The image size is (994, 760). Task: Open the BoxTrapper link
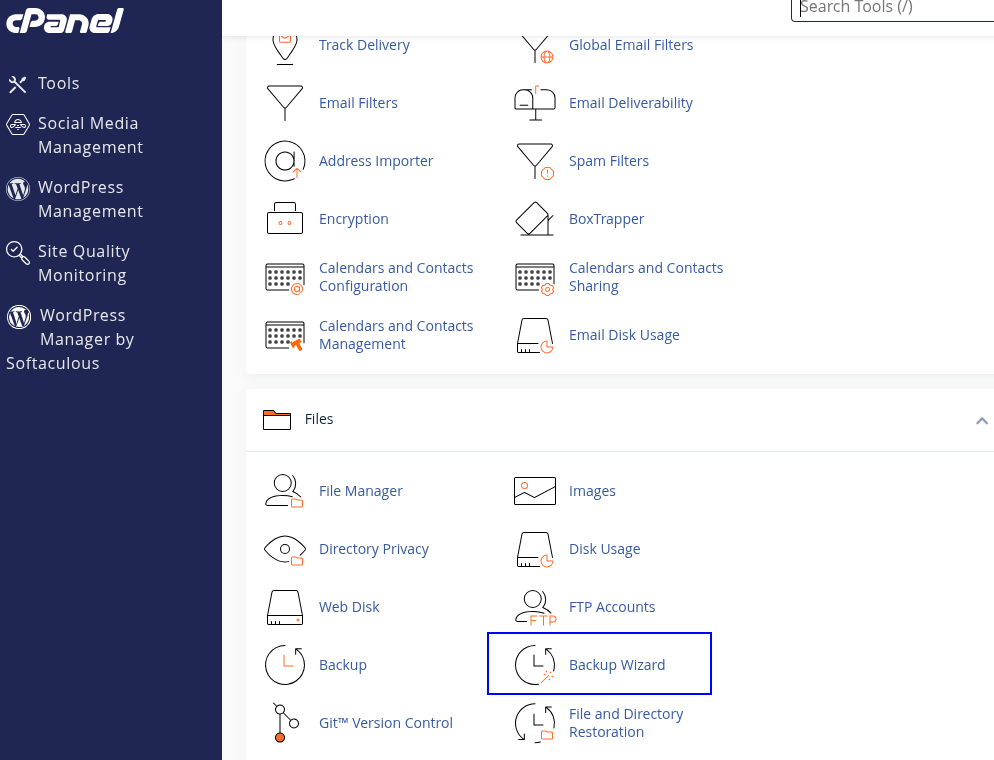click(606, 219)
